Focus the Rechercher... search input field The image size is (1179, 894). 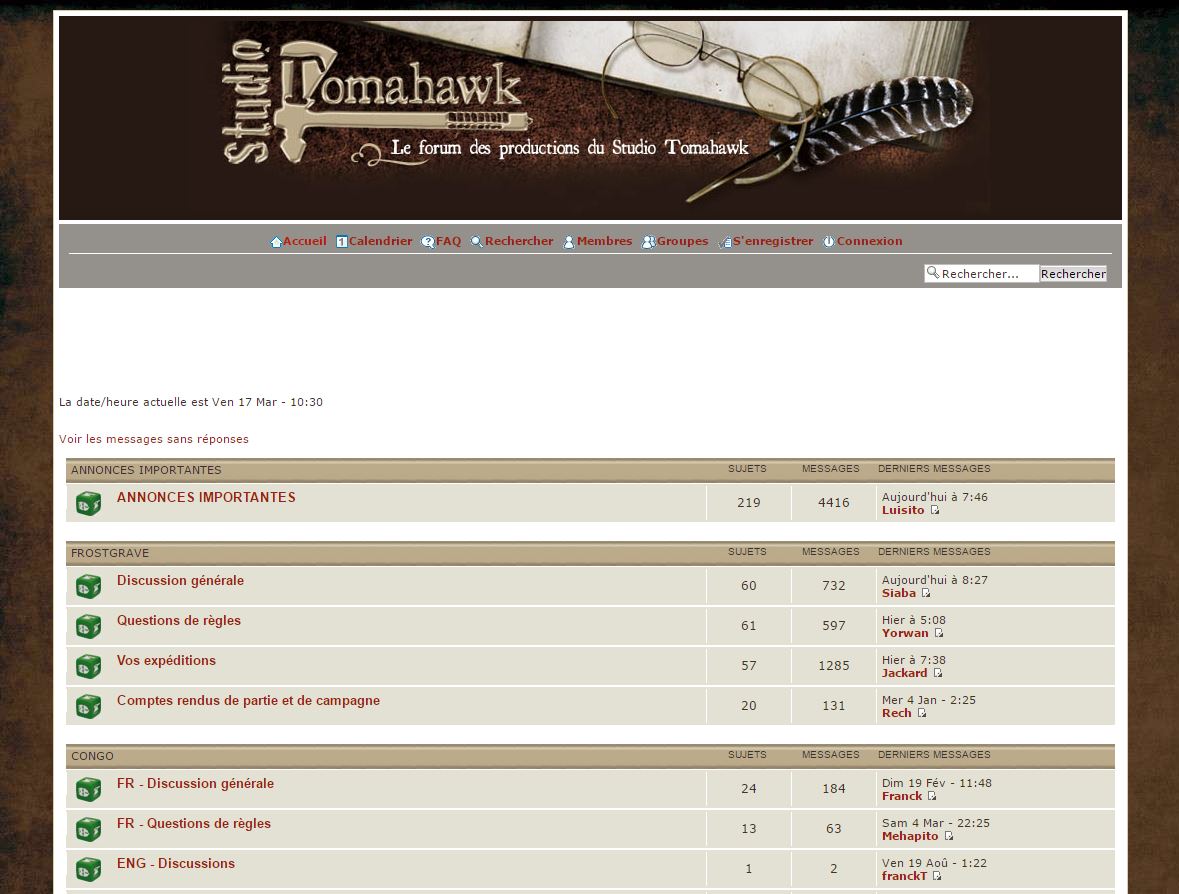(x=981, y=274)
